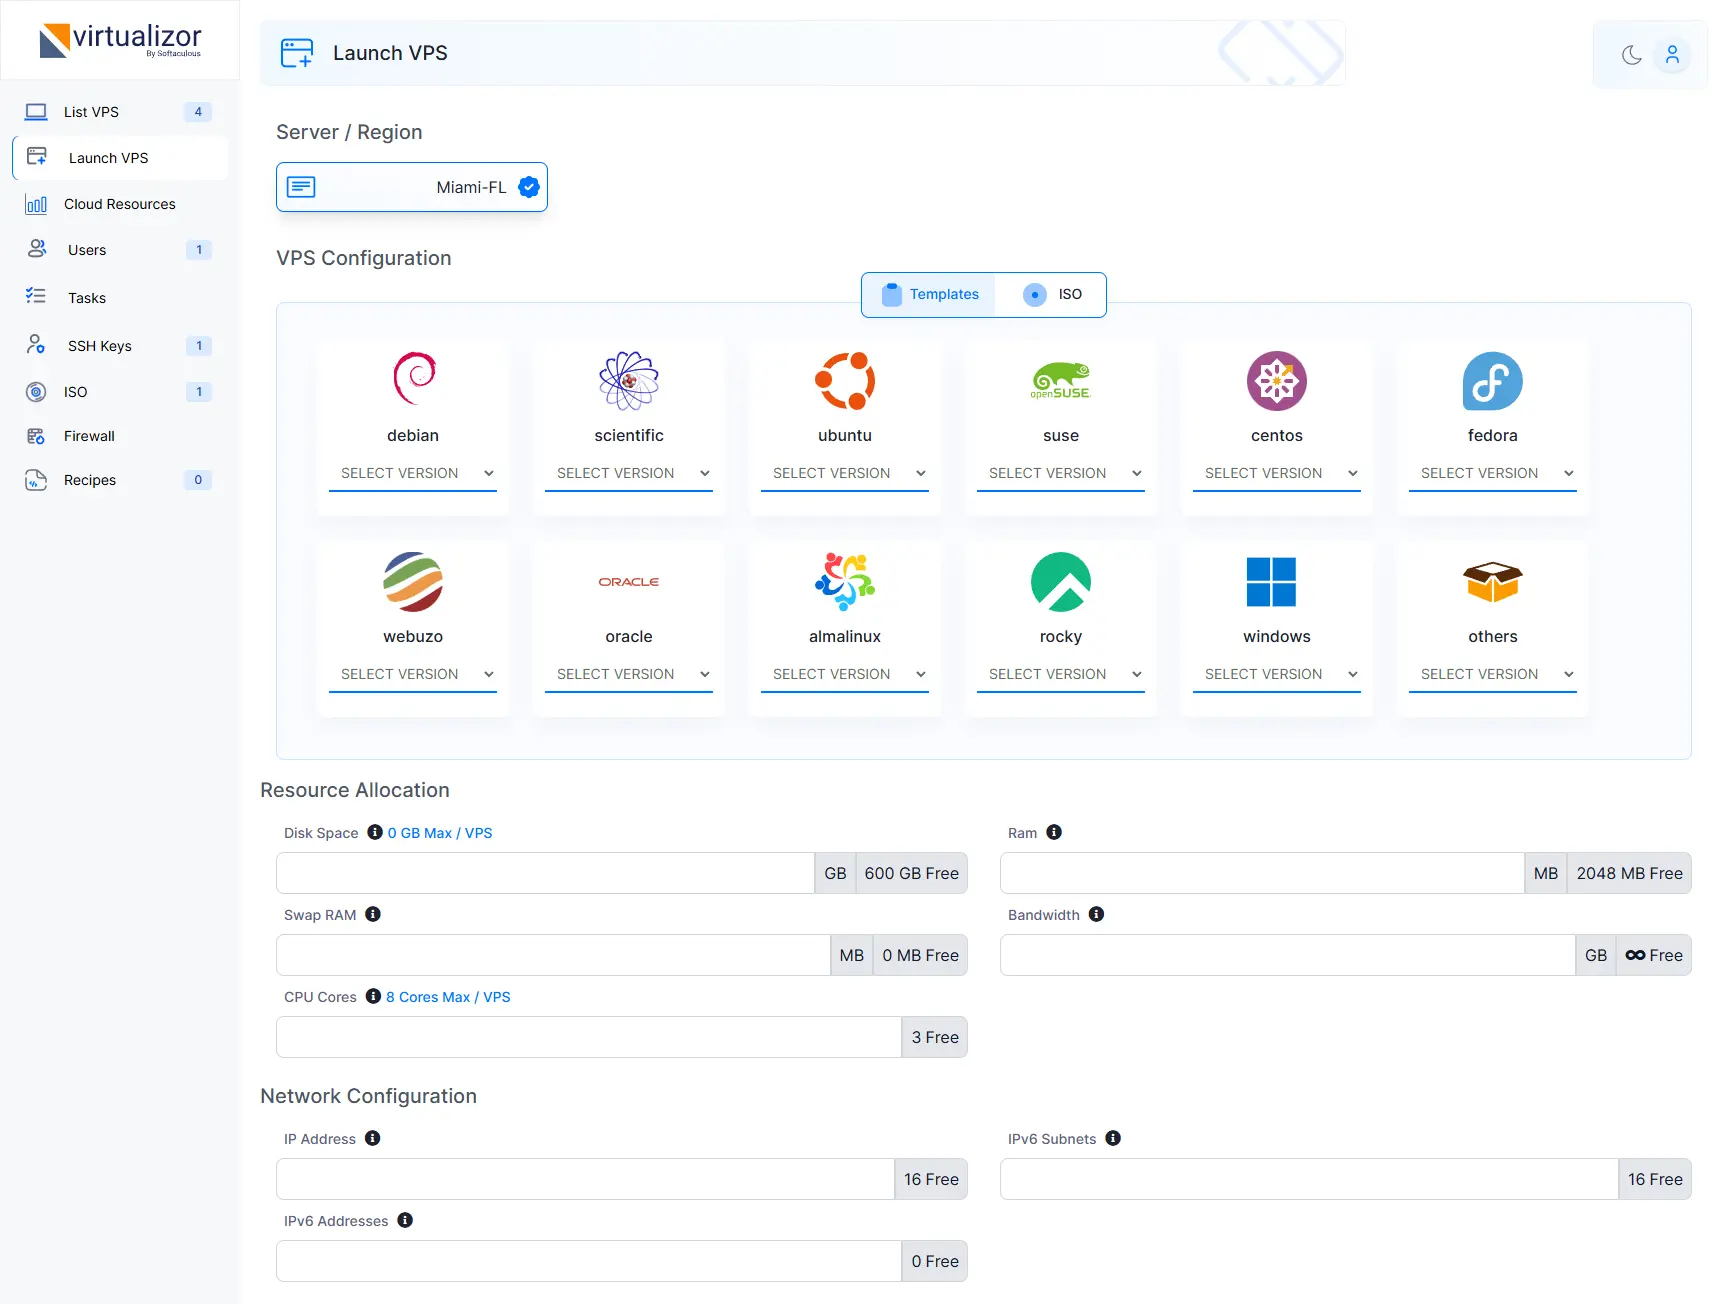Click the rocky linux logo

(1061, 581)
